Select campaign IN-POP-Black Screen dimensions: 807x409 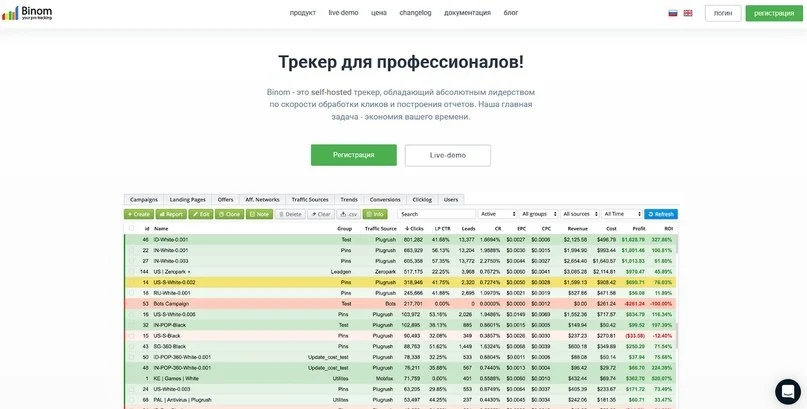coord(400,325)
